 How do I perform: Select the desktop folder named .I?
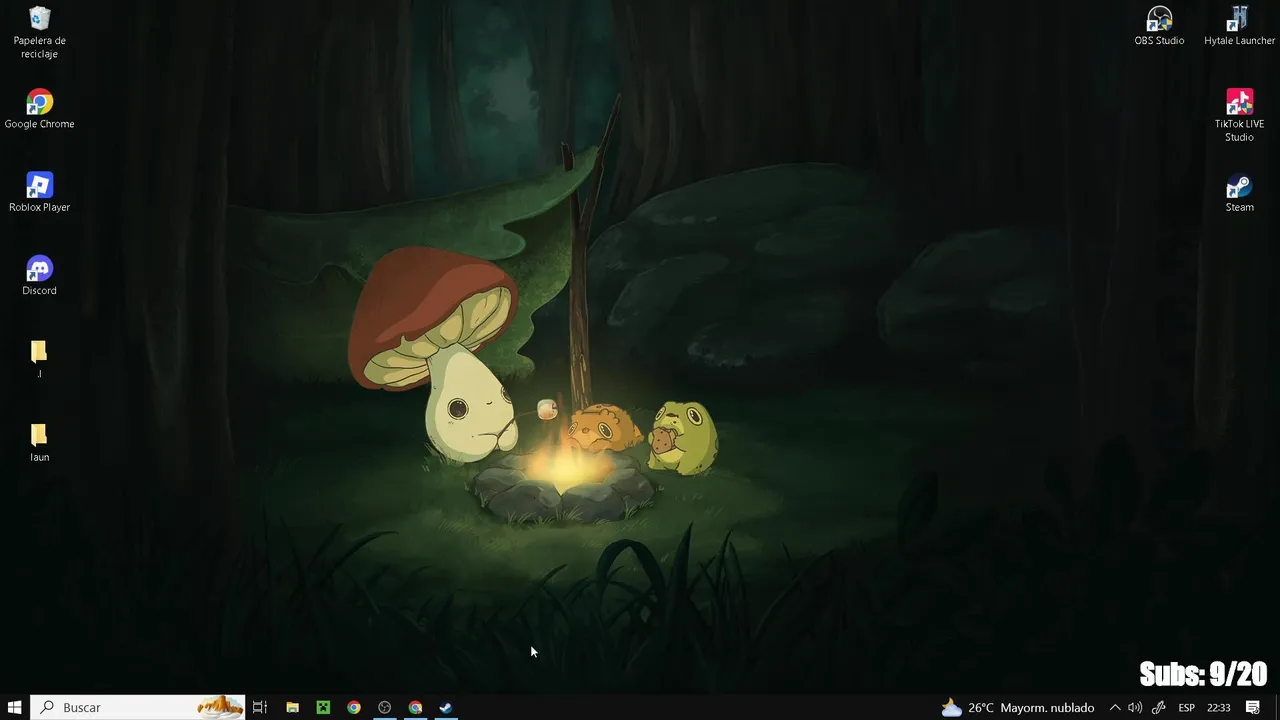39,359
